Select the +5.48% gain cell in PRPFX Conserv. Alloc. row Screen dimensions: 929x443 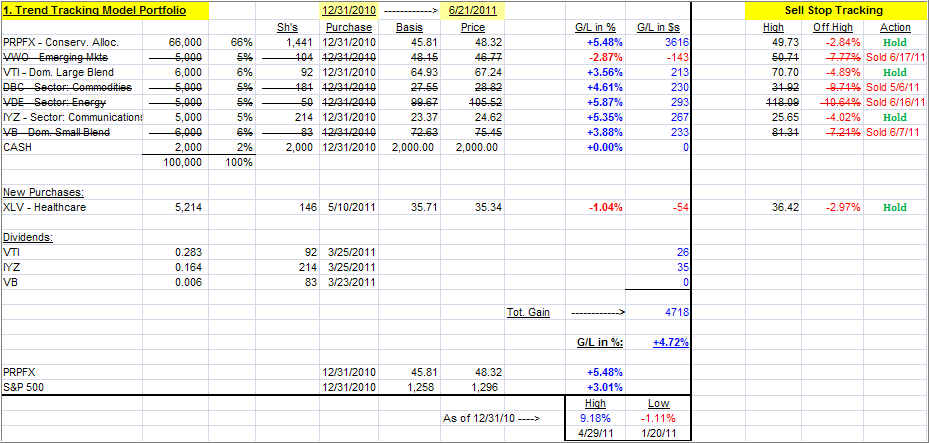(604, 43)
